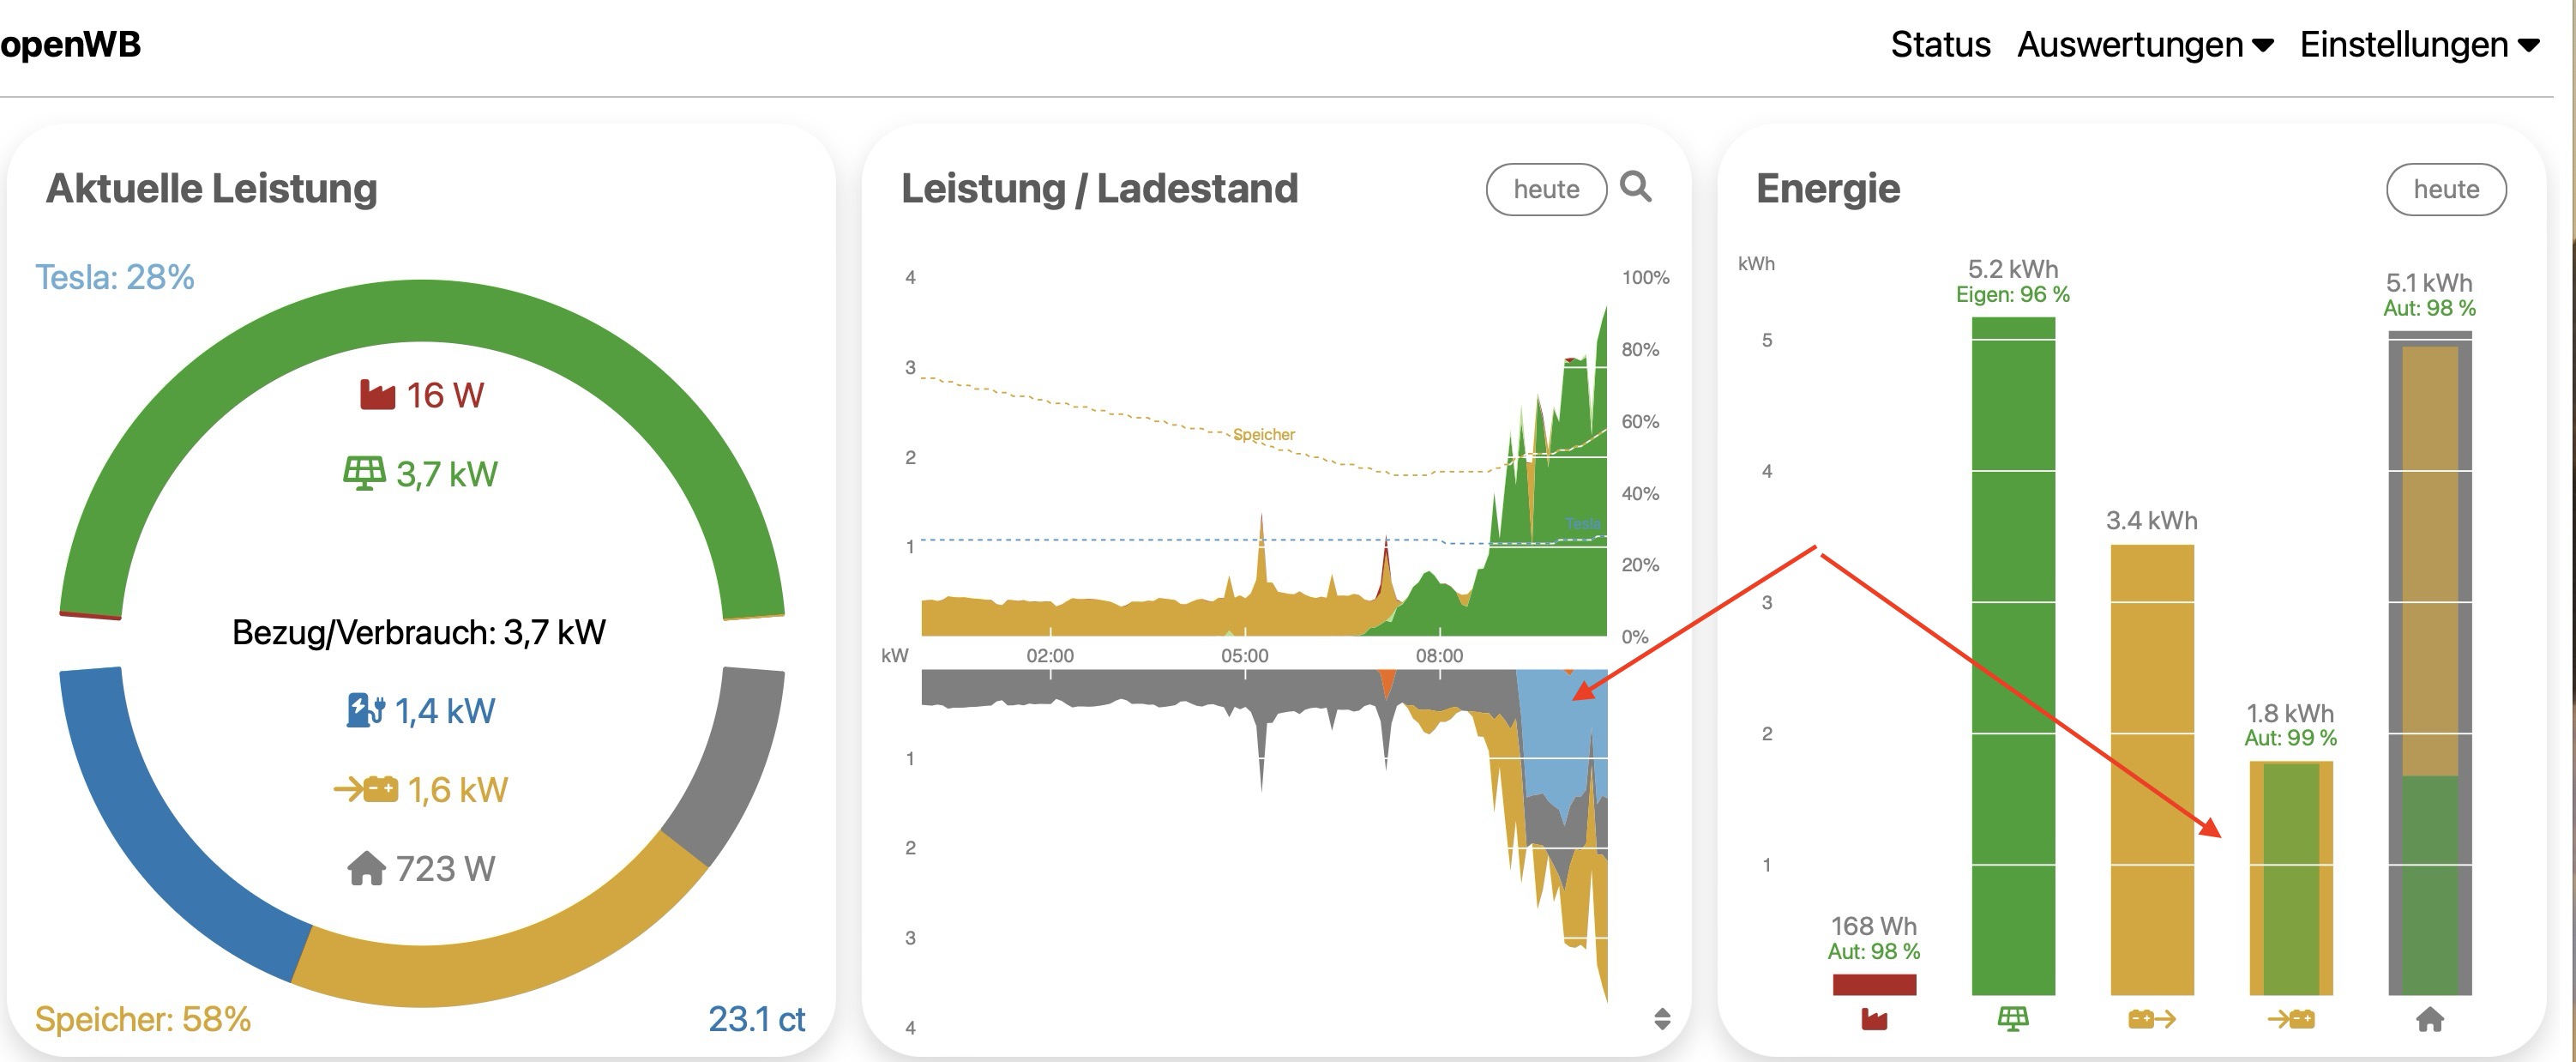Click the 3.4 kWh yellow battery bar

click(2152, 770)
